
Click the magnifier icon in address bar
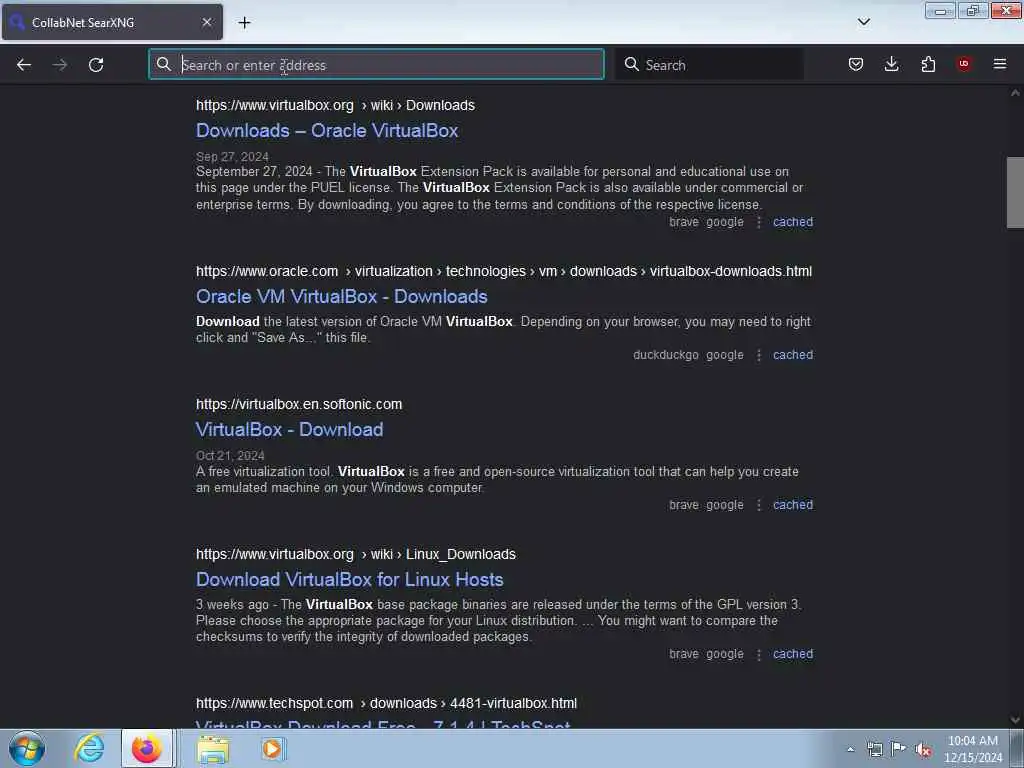coord(163,64)
